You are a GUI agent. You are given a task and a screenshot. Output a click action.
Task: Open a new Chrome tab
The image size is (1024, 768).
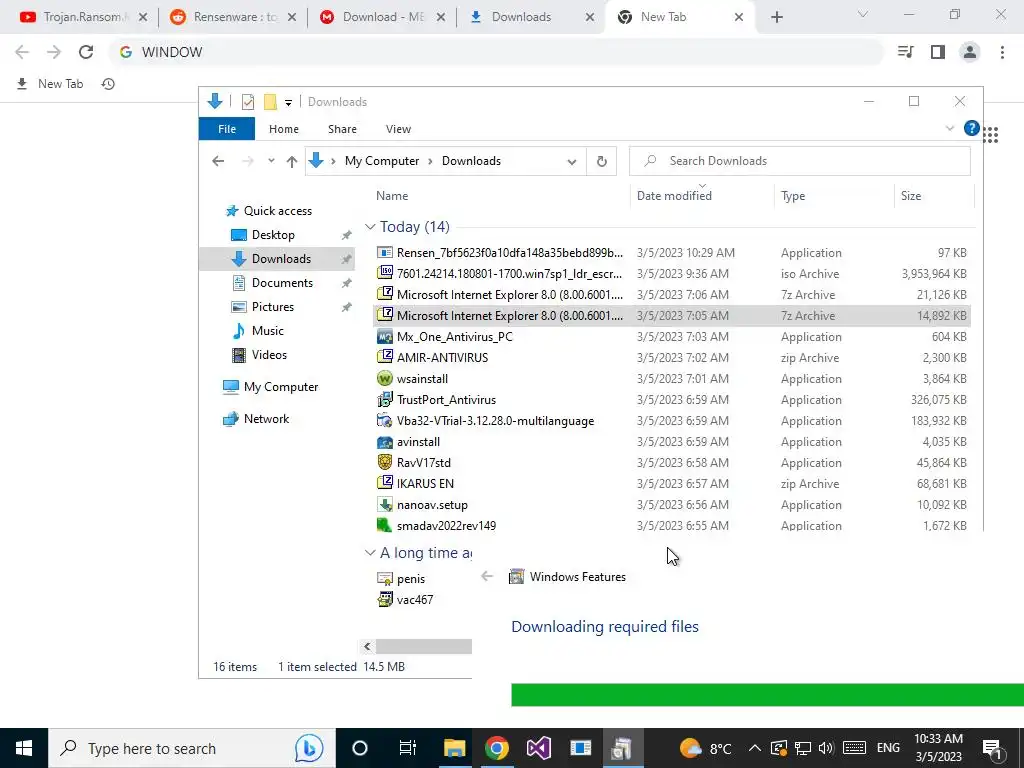pos(776,18)
